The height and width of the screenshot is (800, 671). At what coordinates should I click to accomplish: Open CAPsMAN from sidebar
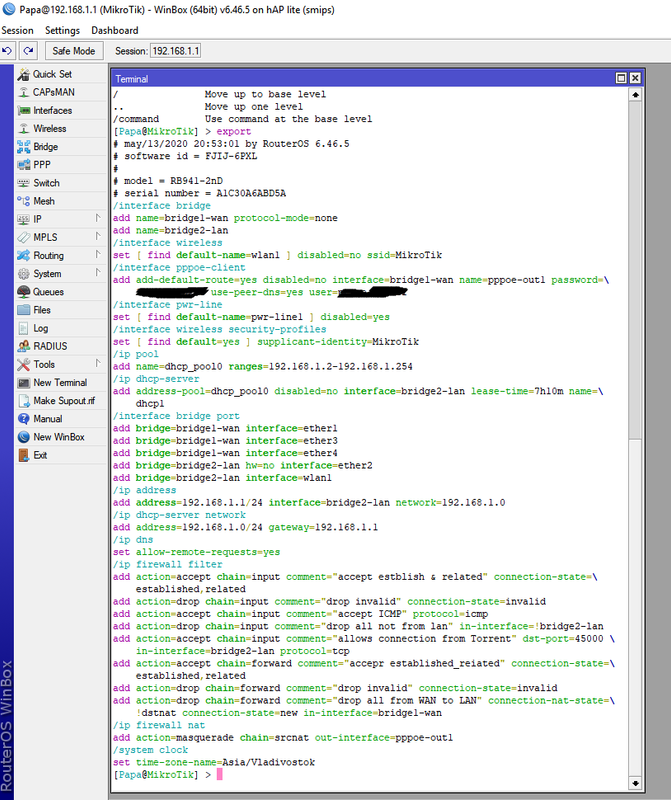pos(61,92)
